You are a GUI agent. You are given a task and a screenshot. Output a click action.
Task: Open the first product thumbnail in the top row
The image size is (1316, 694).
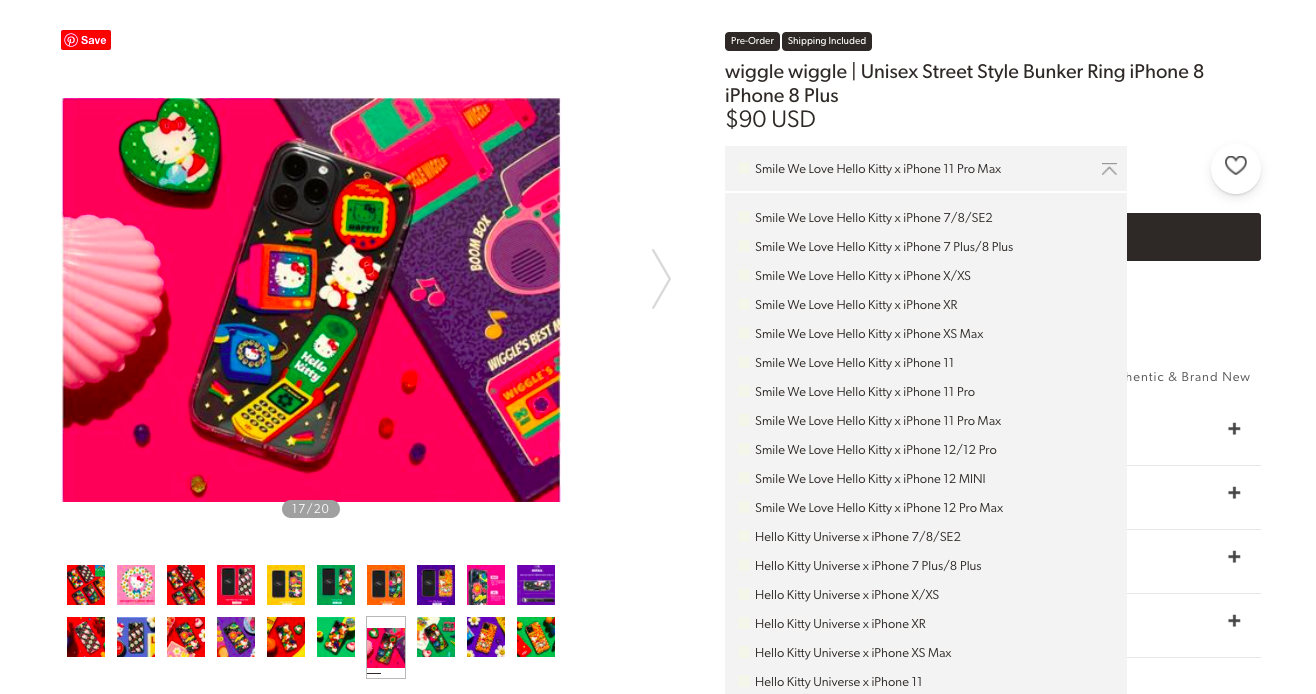point(86,585)
